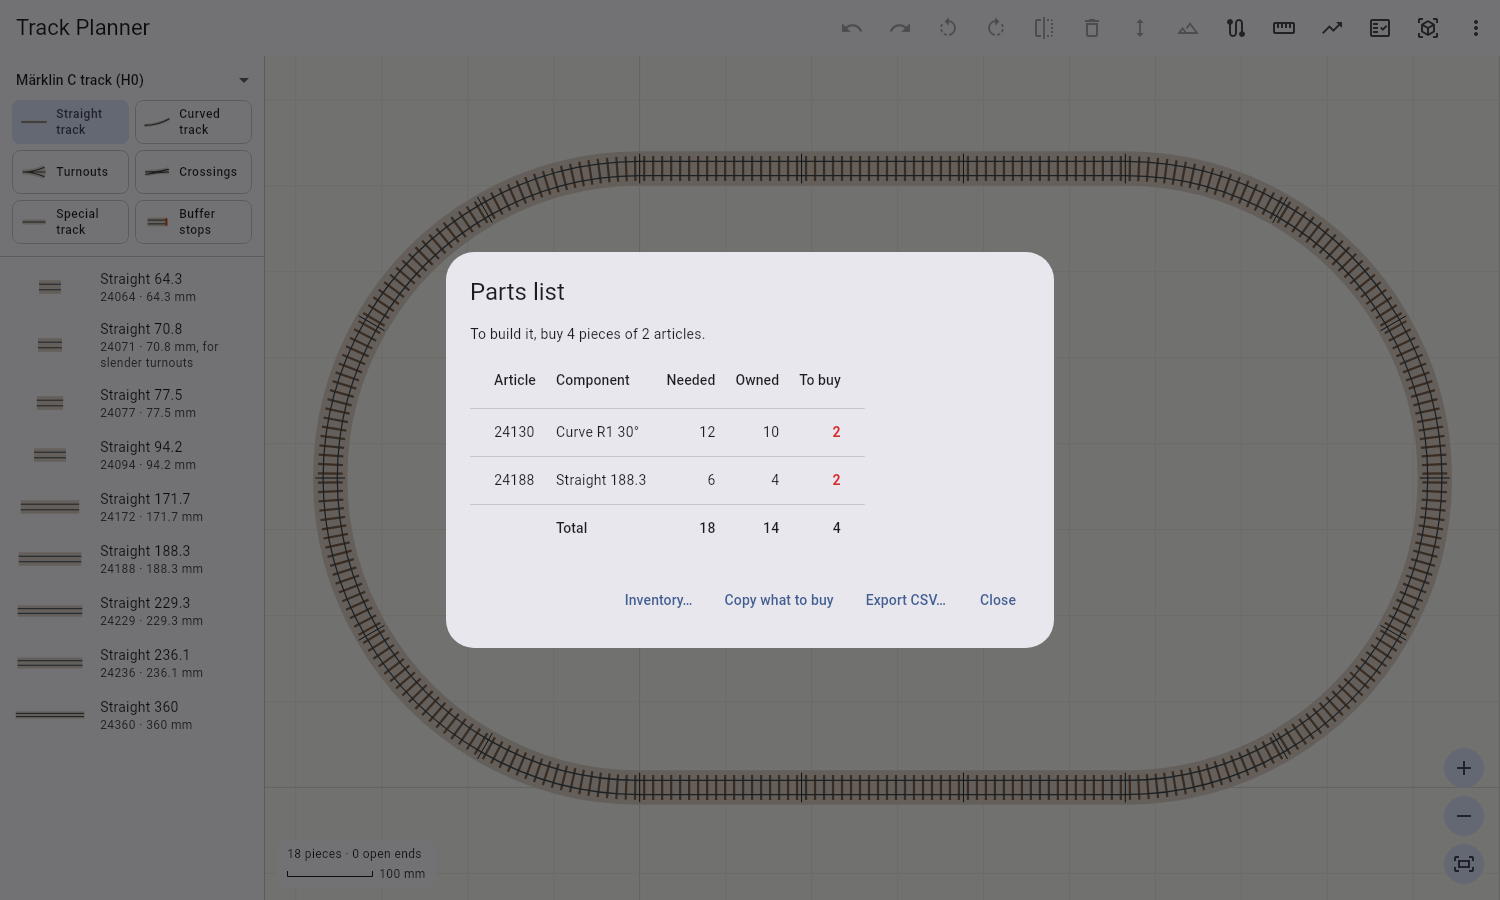Click Inventory... in Parts list dialog
The height and width of the screenshot is (900, 1500).
point(658,600)
